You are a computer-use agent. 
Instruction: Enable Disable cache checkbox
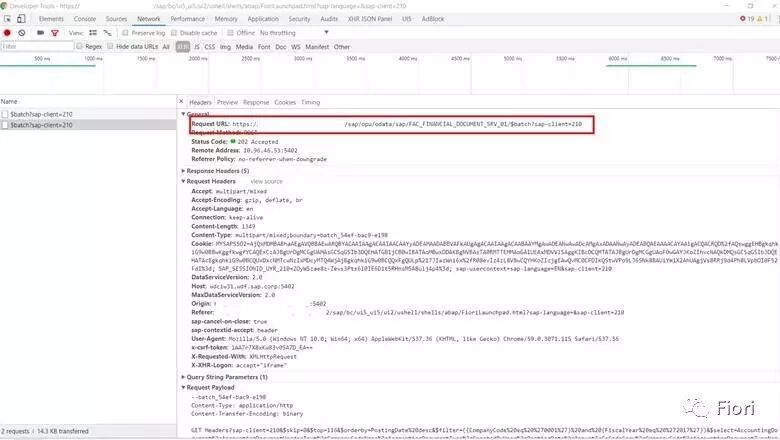[174, 33]
